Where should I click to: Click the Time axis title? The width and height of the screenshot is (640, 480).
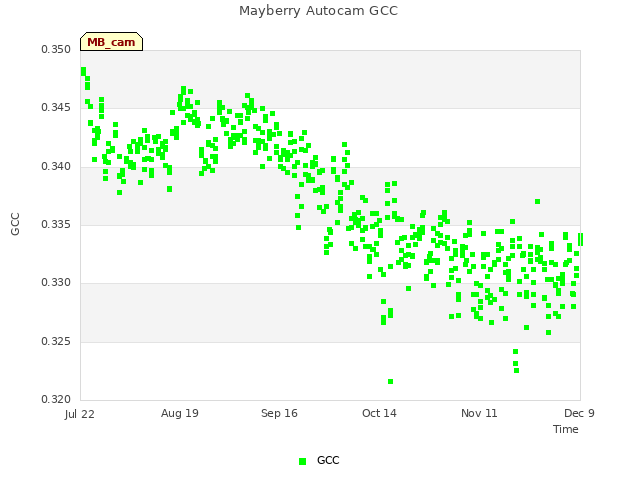566,429
